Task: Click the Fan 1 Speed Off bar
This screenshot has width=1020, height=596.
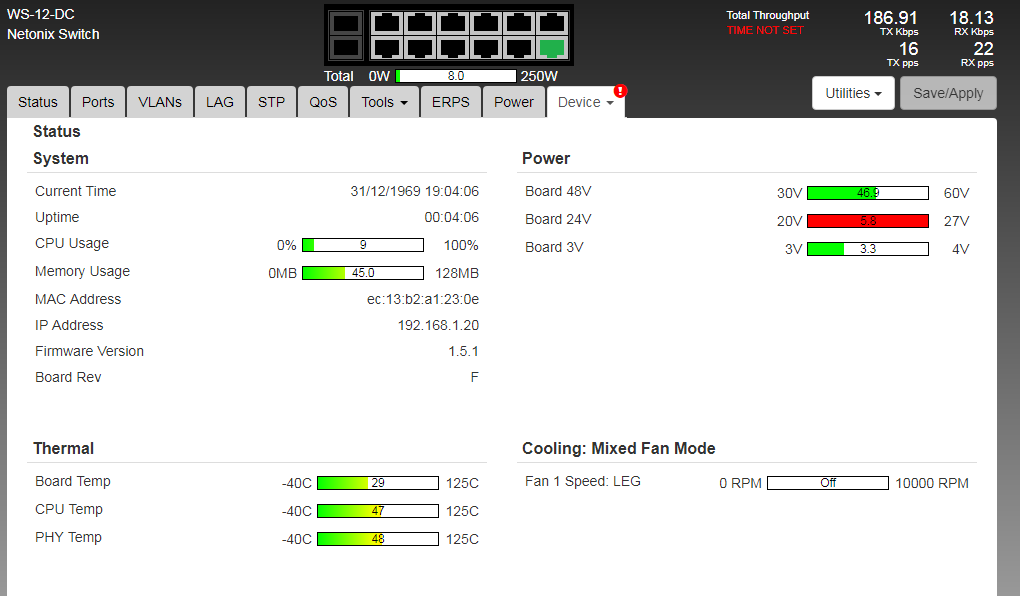Action: coord(827,483)
